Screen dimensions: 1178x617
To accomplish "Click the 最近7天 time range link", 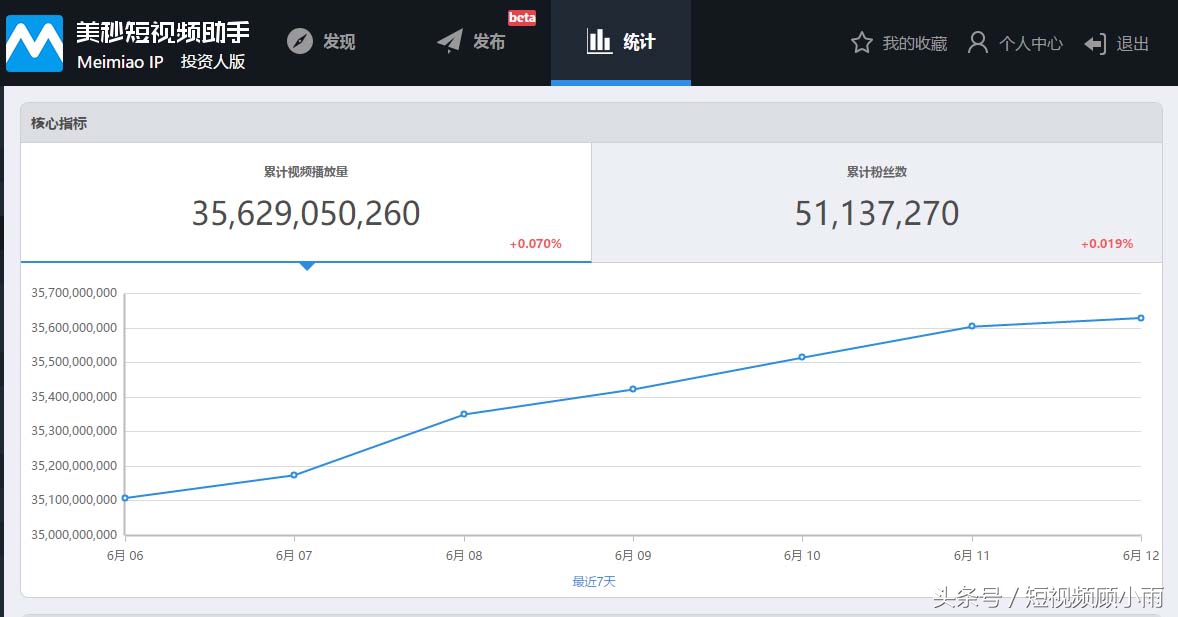I will [x=594, y=581].
